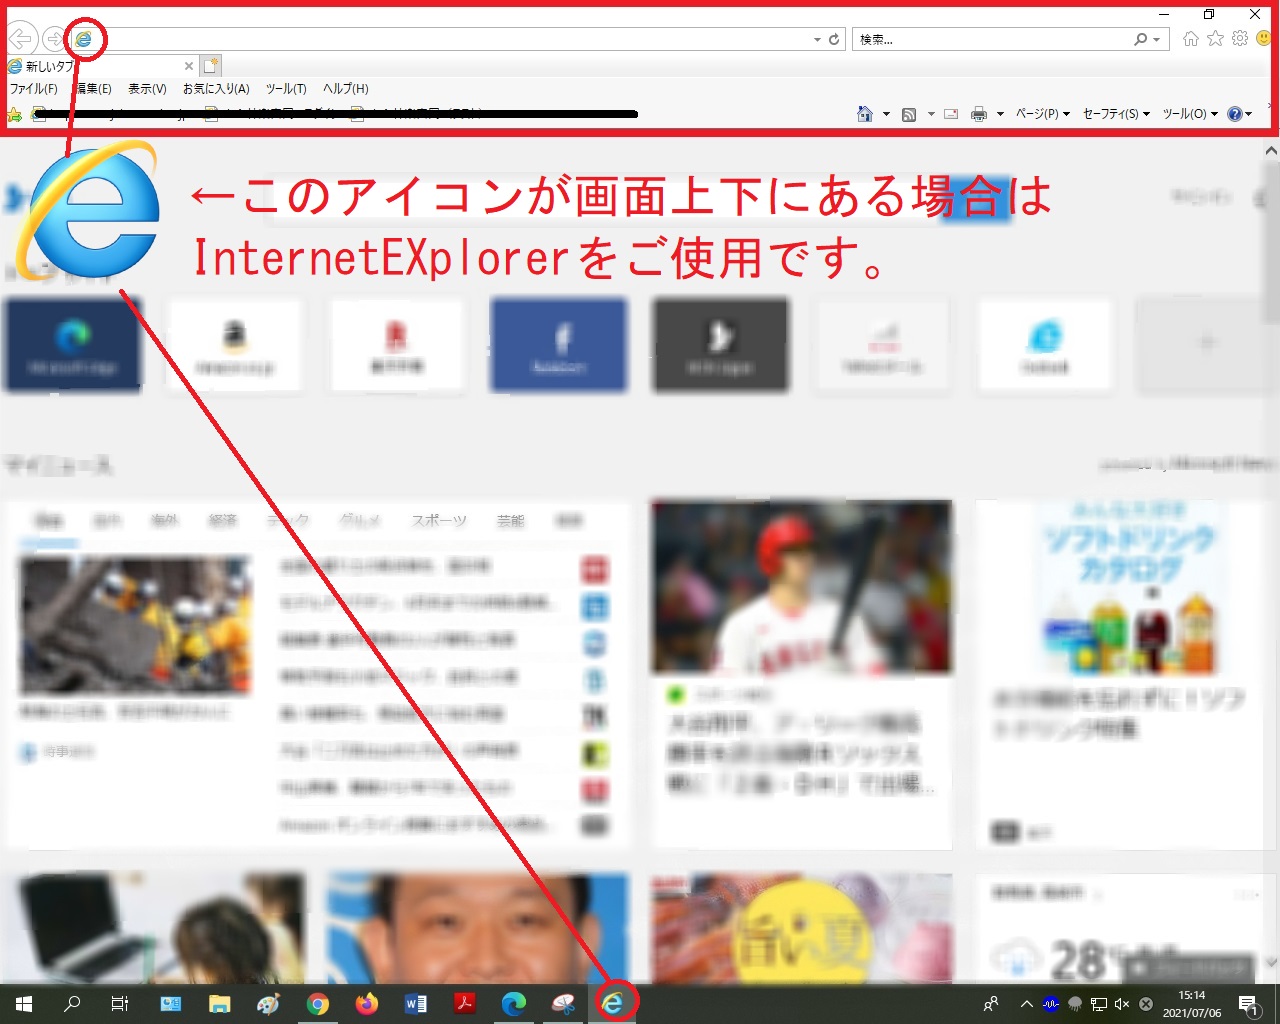Open the address bar history dropdown arrow
The width and height of the screenshot is (1280, 1024).
pyautogui.click(x=817, y=39)
